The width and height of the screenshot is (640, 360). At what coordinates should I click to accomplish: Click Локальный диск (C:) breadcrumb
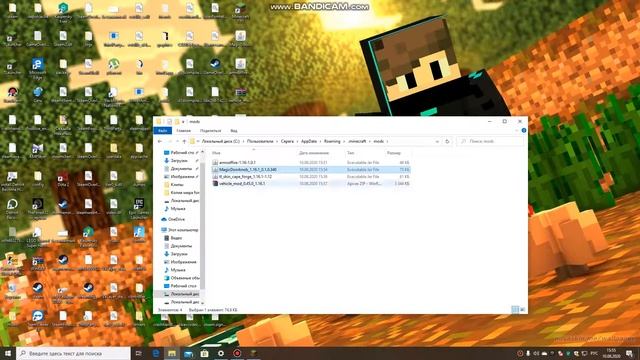[221, 141]
